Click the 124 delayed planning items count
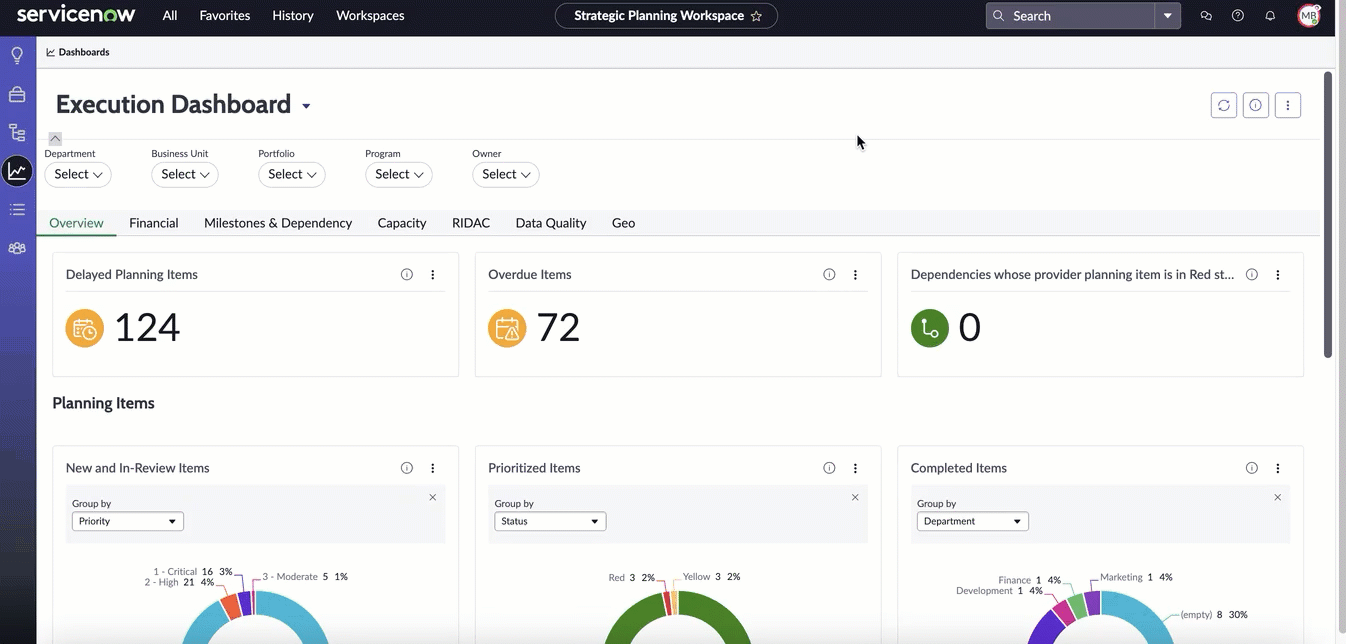This screenshot has width=1346, height=644. (x=147, y=328)
